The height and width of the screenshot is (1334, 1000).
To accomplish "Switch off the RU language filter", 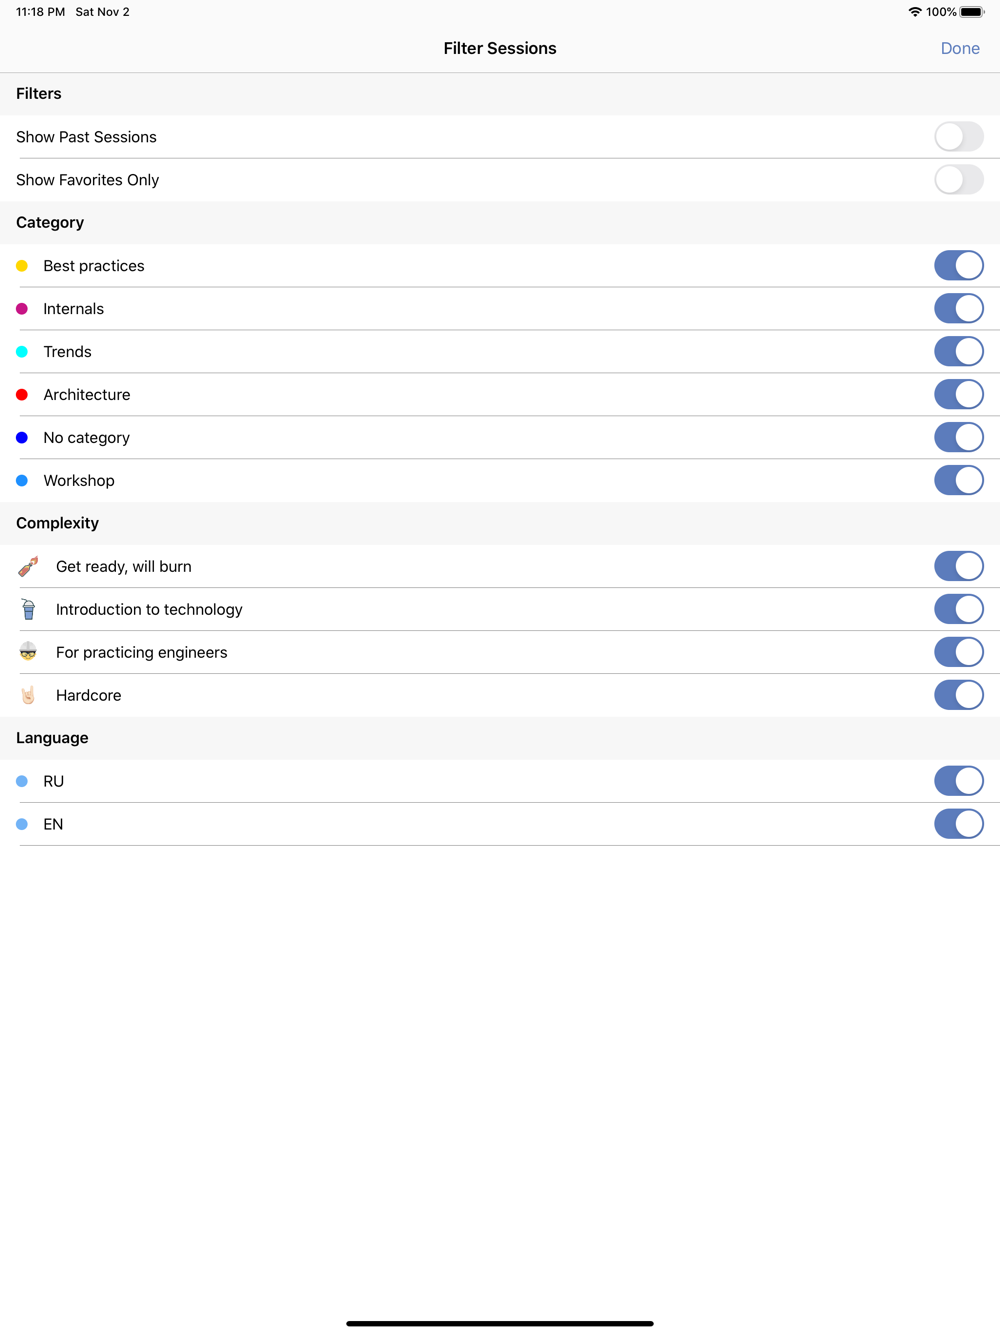I will (x=958, y=781).
